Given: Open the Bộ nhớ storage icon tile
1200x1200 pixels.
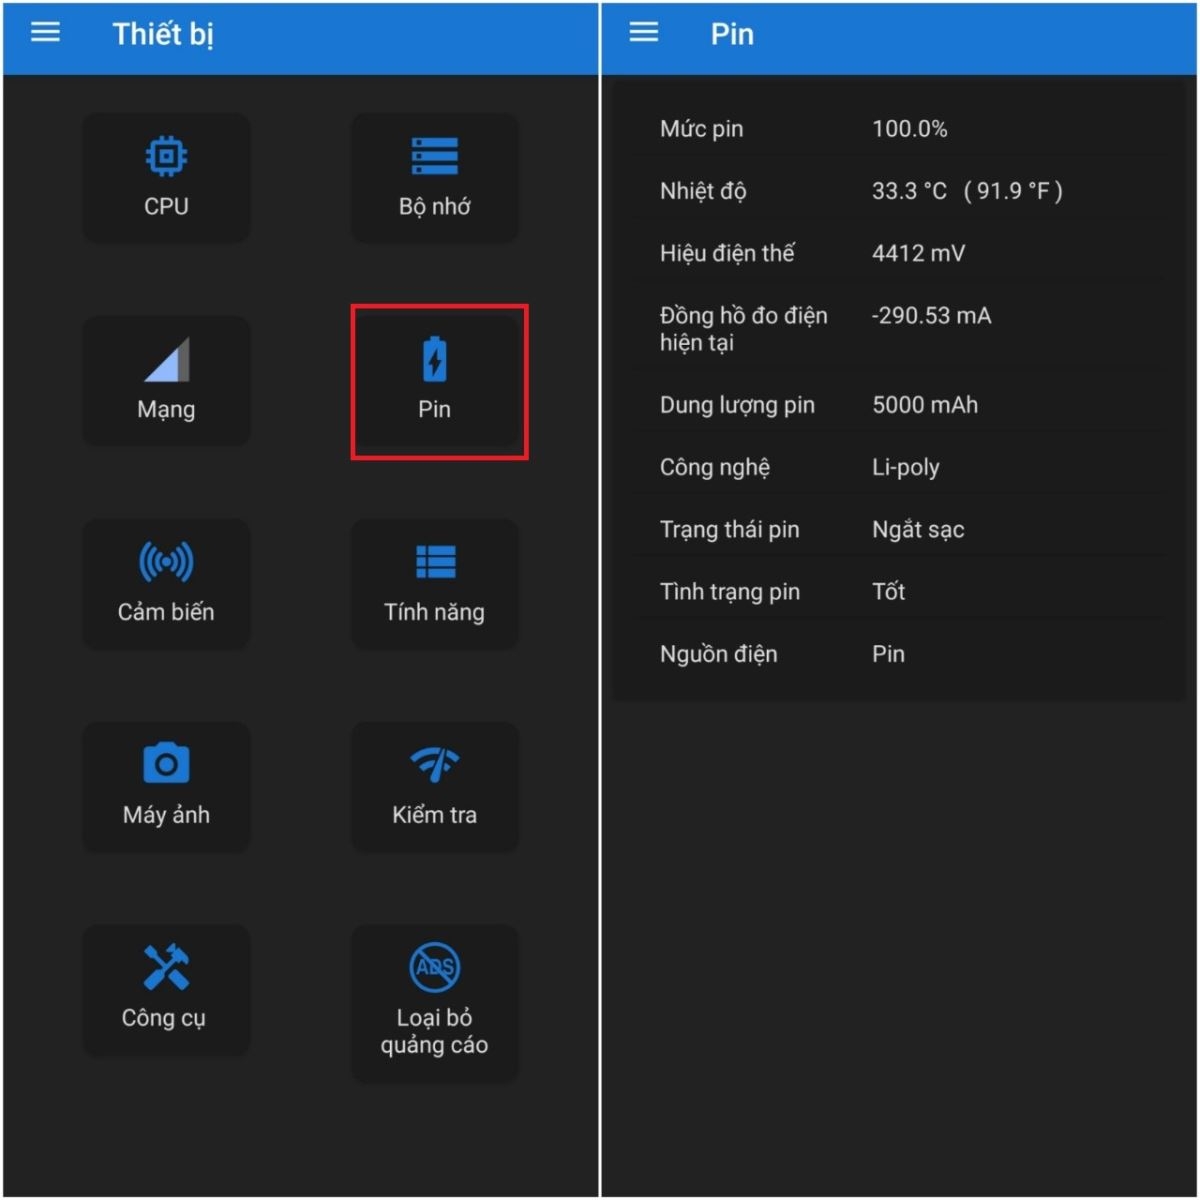Looking at the screenshot, I should click(x=435, y=178).
